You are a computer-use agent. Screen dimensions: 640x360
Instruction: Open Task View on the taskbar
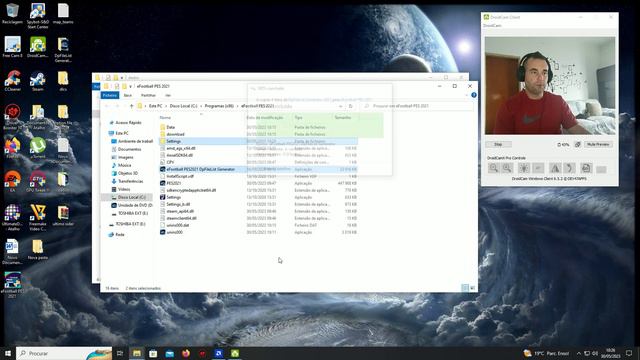click(x=120, y=353)
